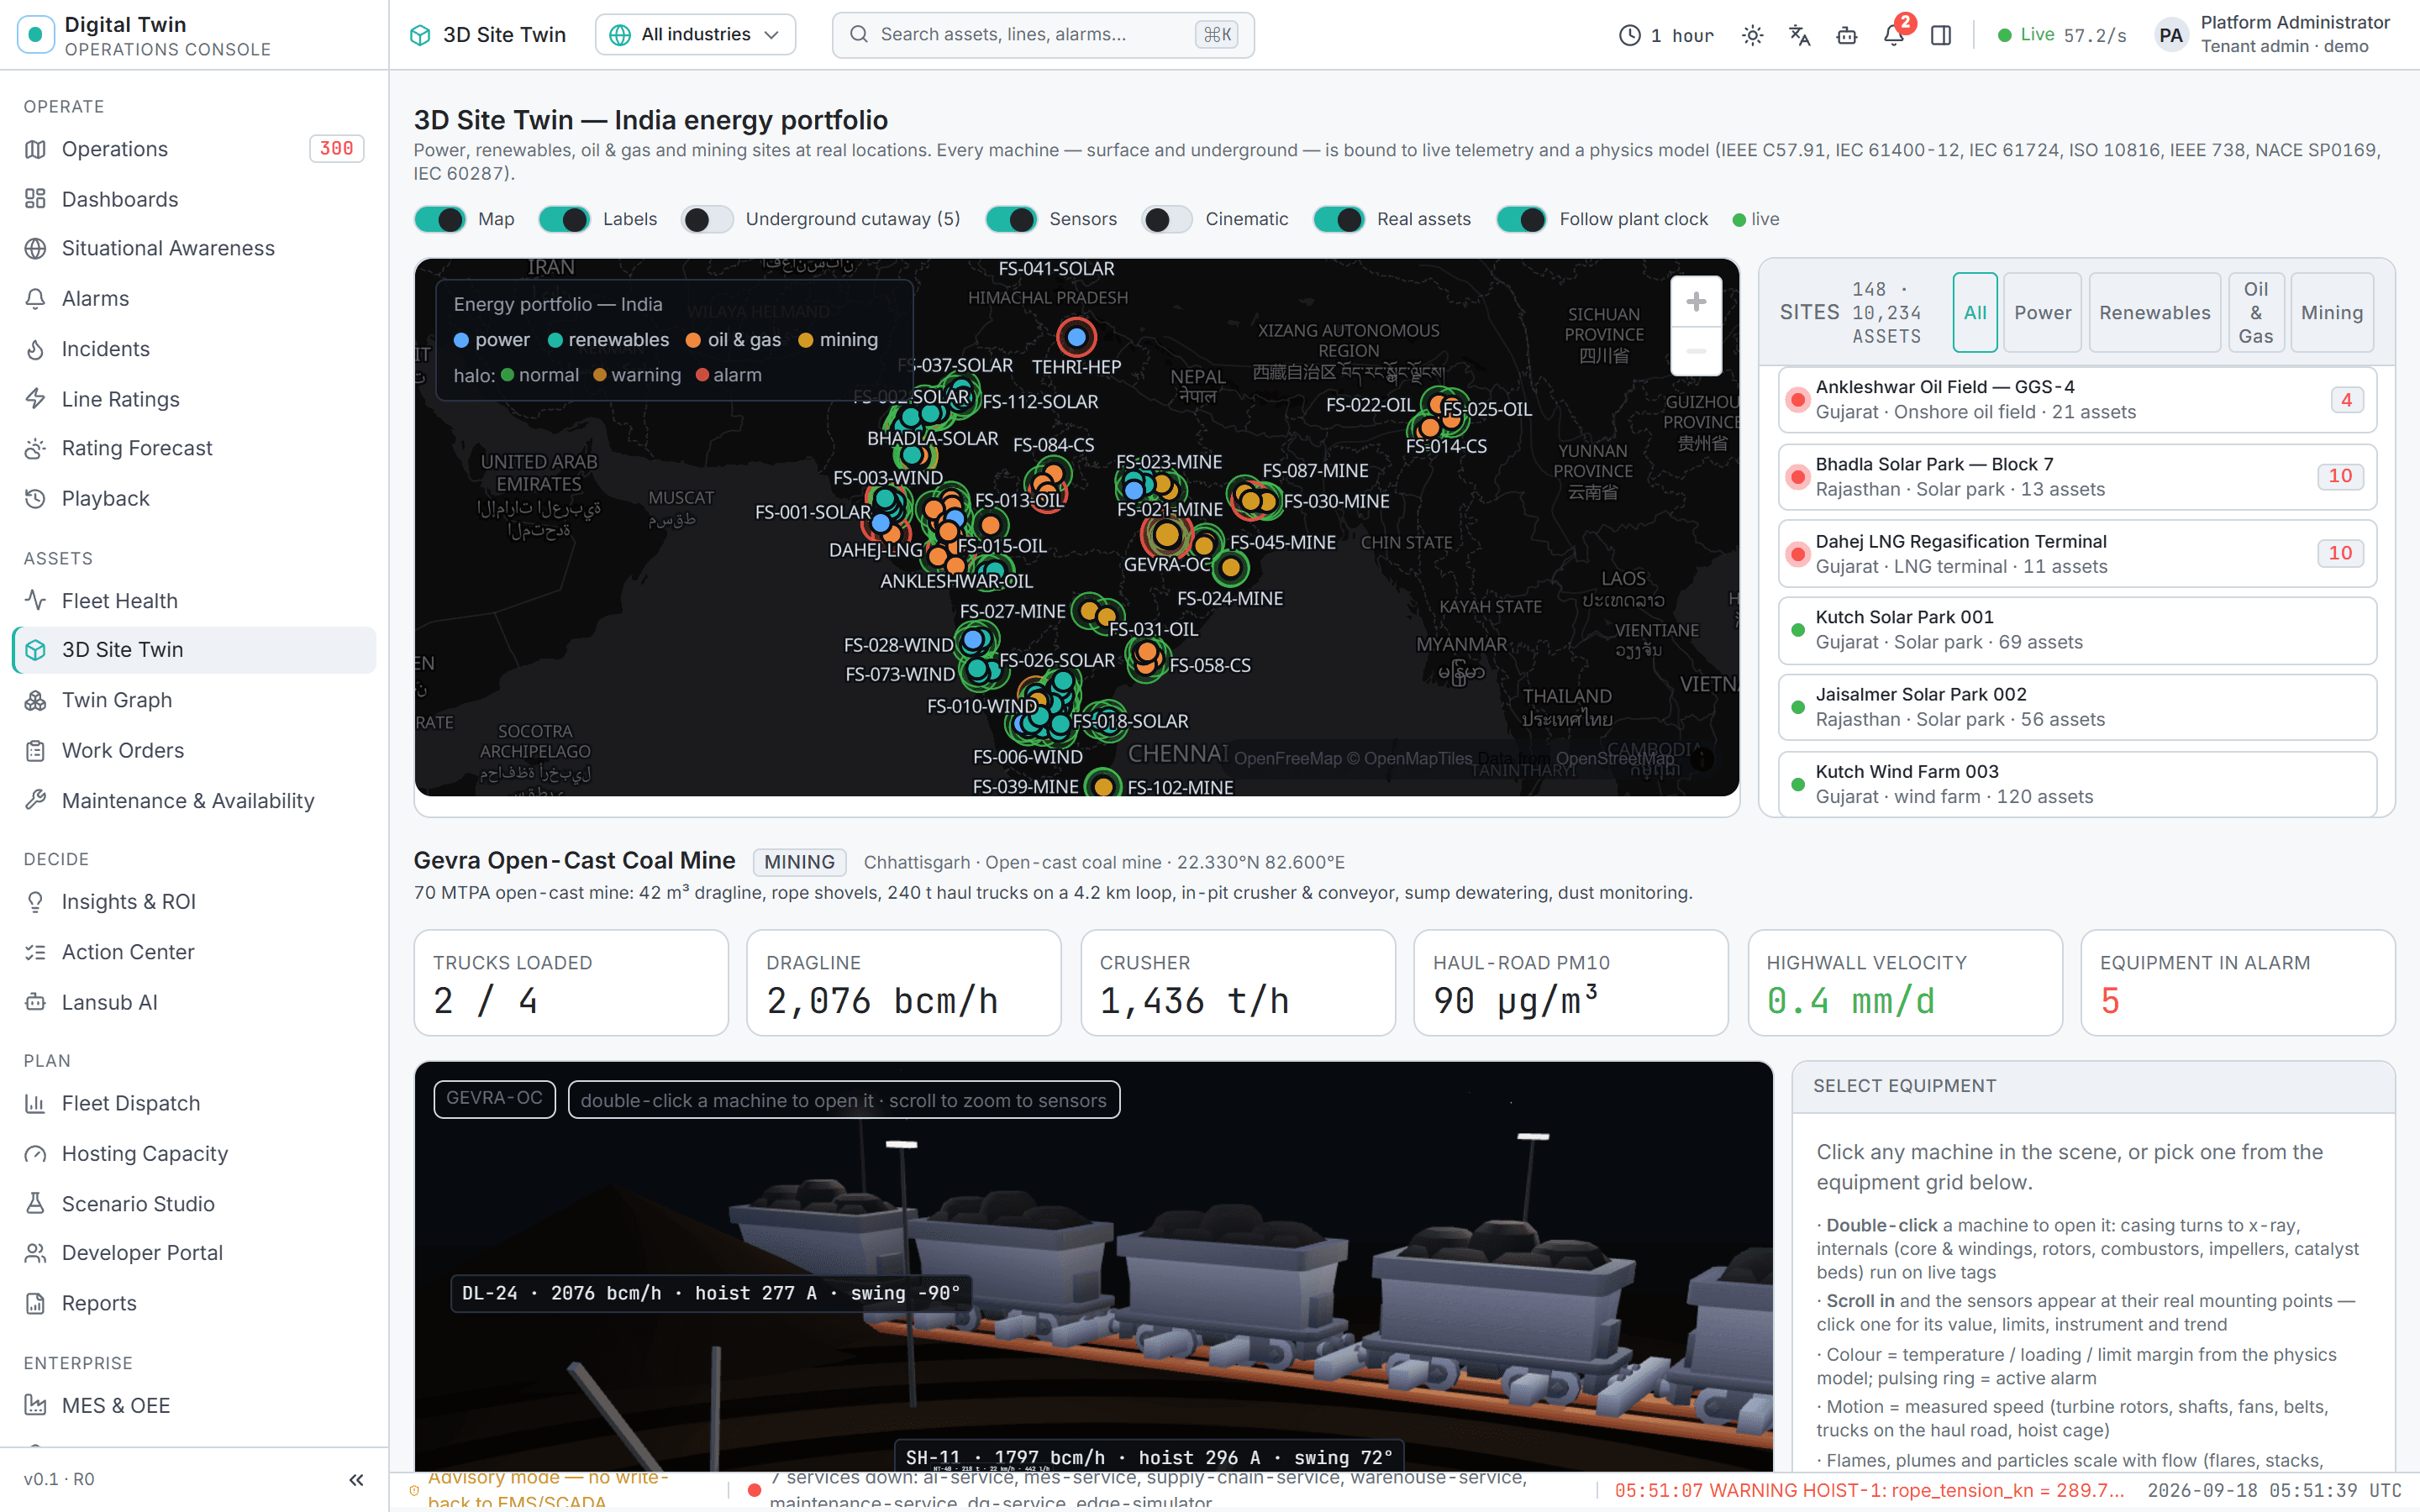
Task: Enable Cinematic mode
Action: click(1167, 219)
